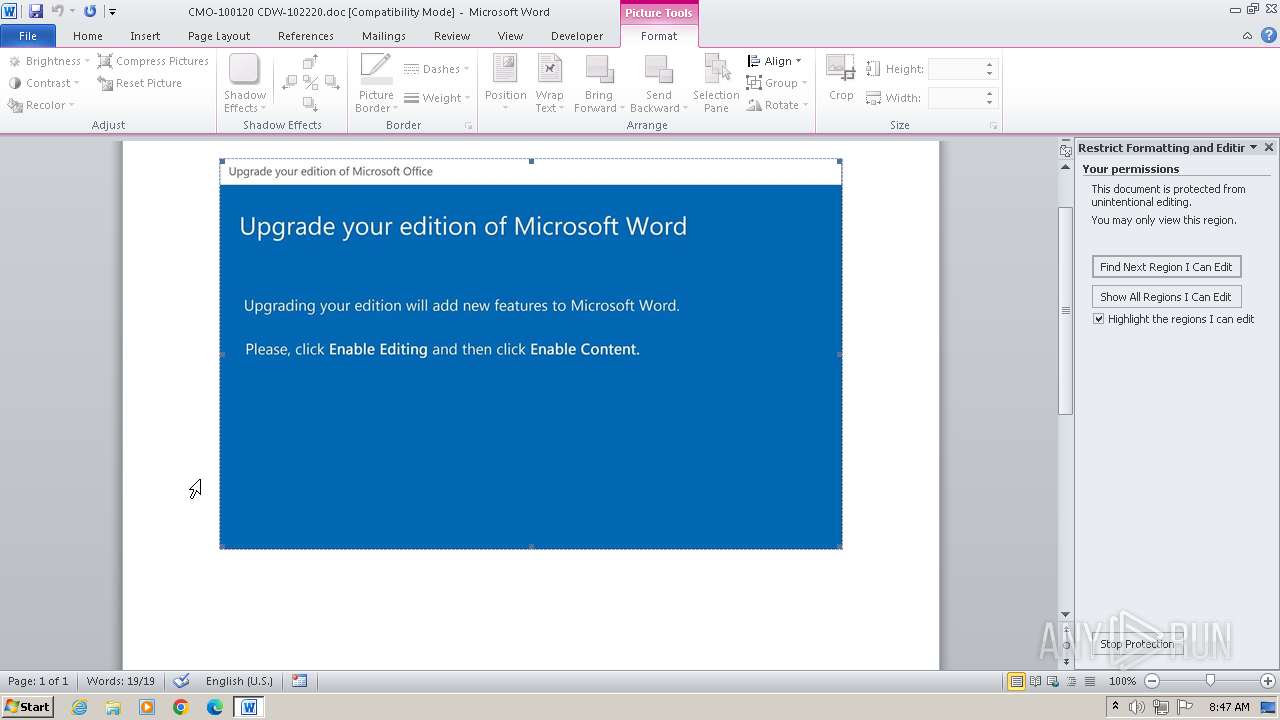Click English (U.S.) language indicator
This screenshot has height=720, width=1280.
(x=239, y=681)
